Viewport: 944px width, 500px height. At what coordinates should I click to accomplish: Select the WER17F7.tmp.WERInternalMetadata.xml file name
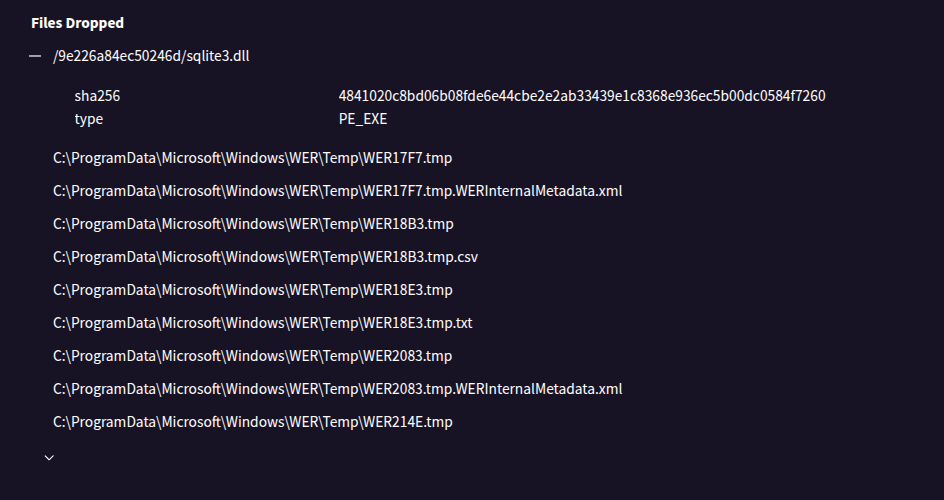pyautogui.click(x=493, y=191)
